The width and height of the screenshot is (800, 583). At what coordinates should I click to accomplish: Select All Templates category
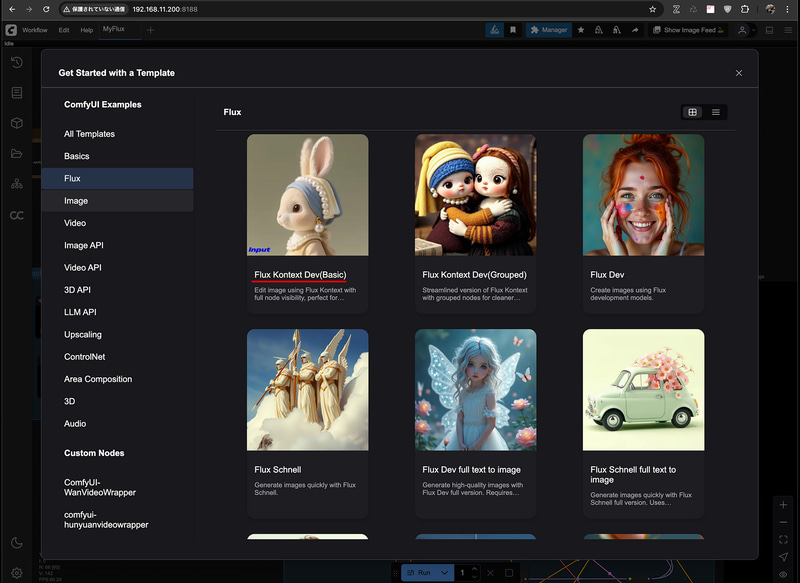coord(117,134)
